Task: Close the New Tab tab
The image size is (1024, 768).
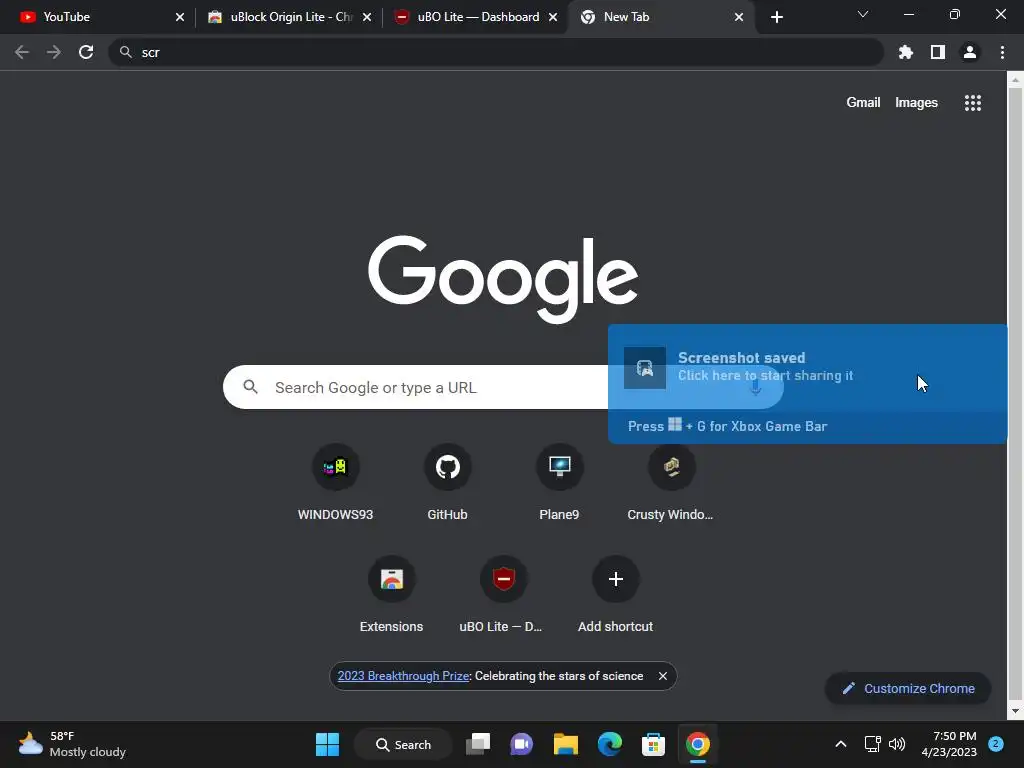Action: [x=739, y=17]
